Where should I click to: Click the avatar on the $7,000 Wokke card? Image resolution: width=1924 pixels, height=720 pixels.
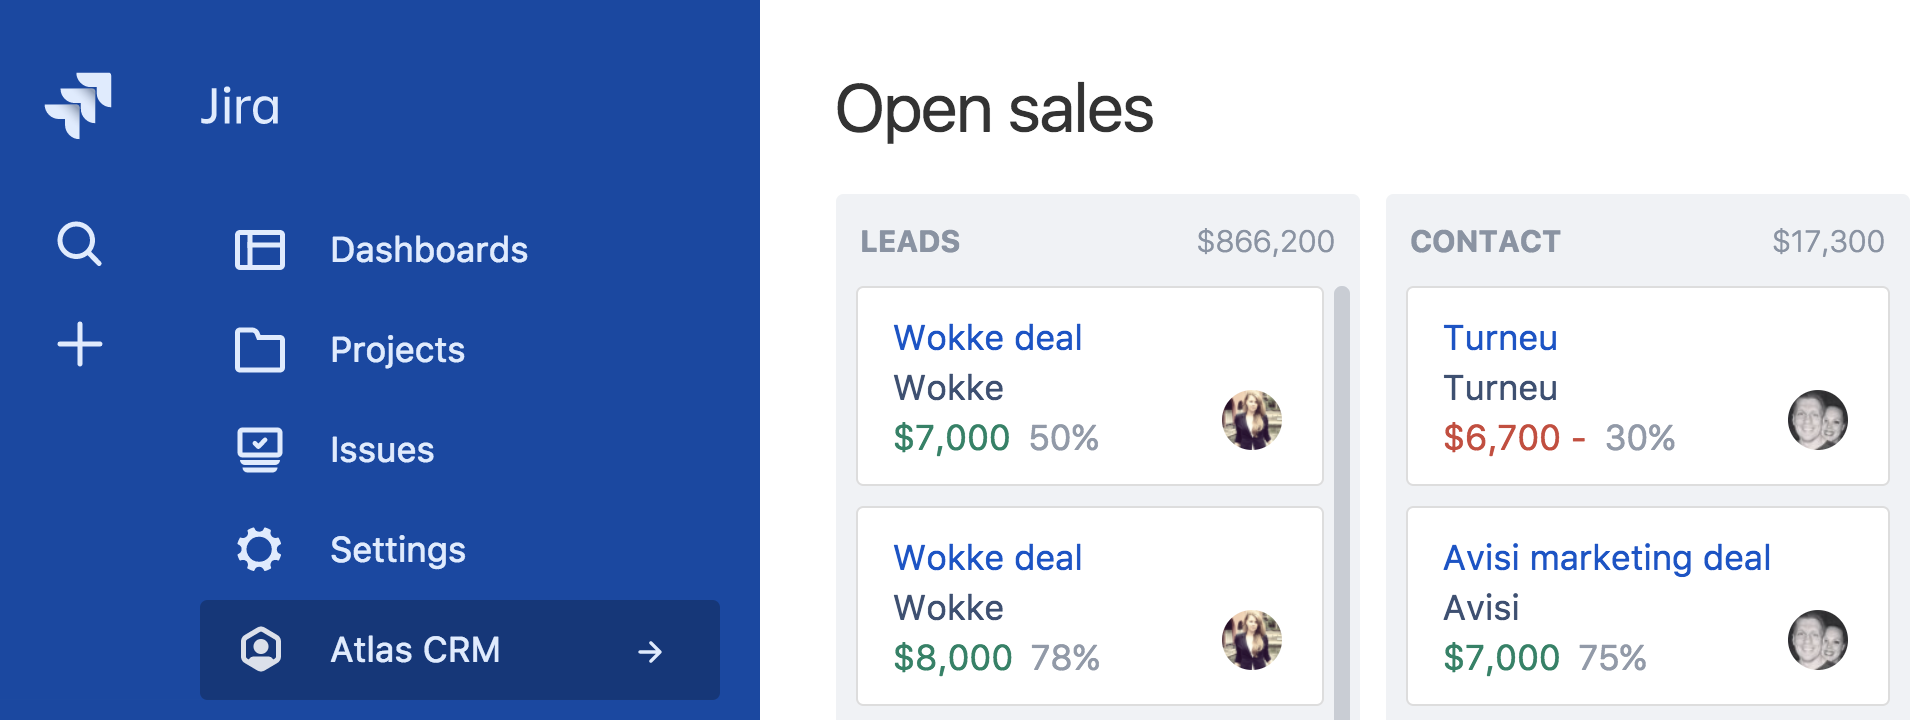click(1252, 420)
